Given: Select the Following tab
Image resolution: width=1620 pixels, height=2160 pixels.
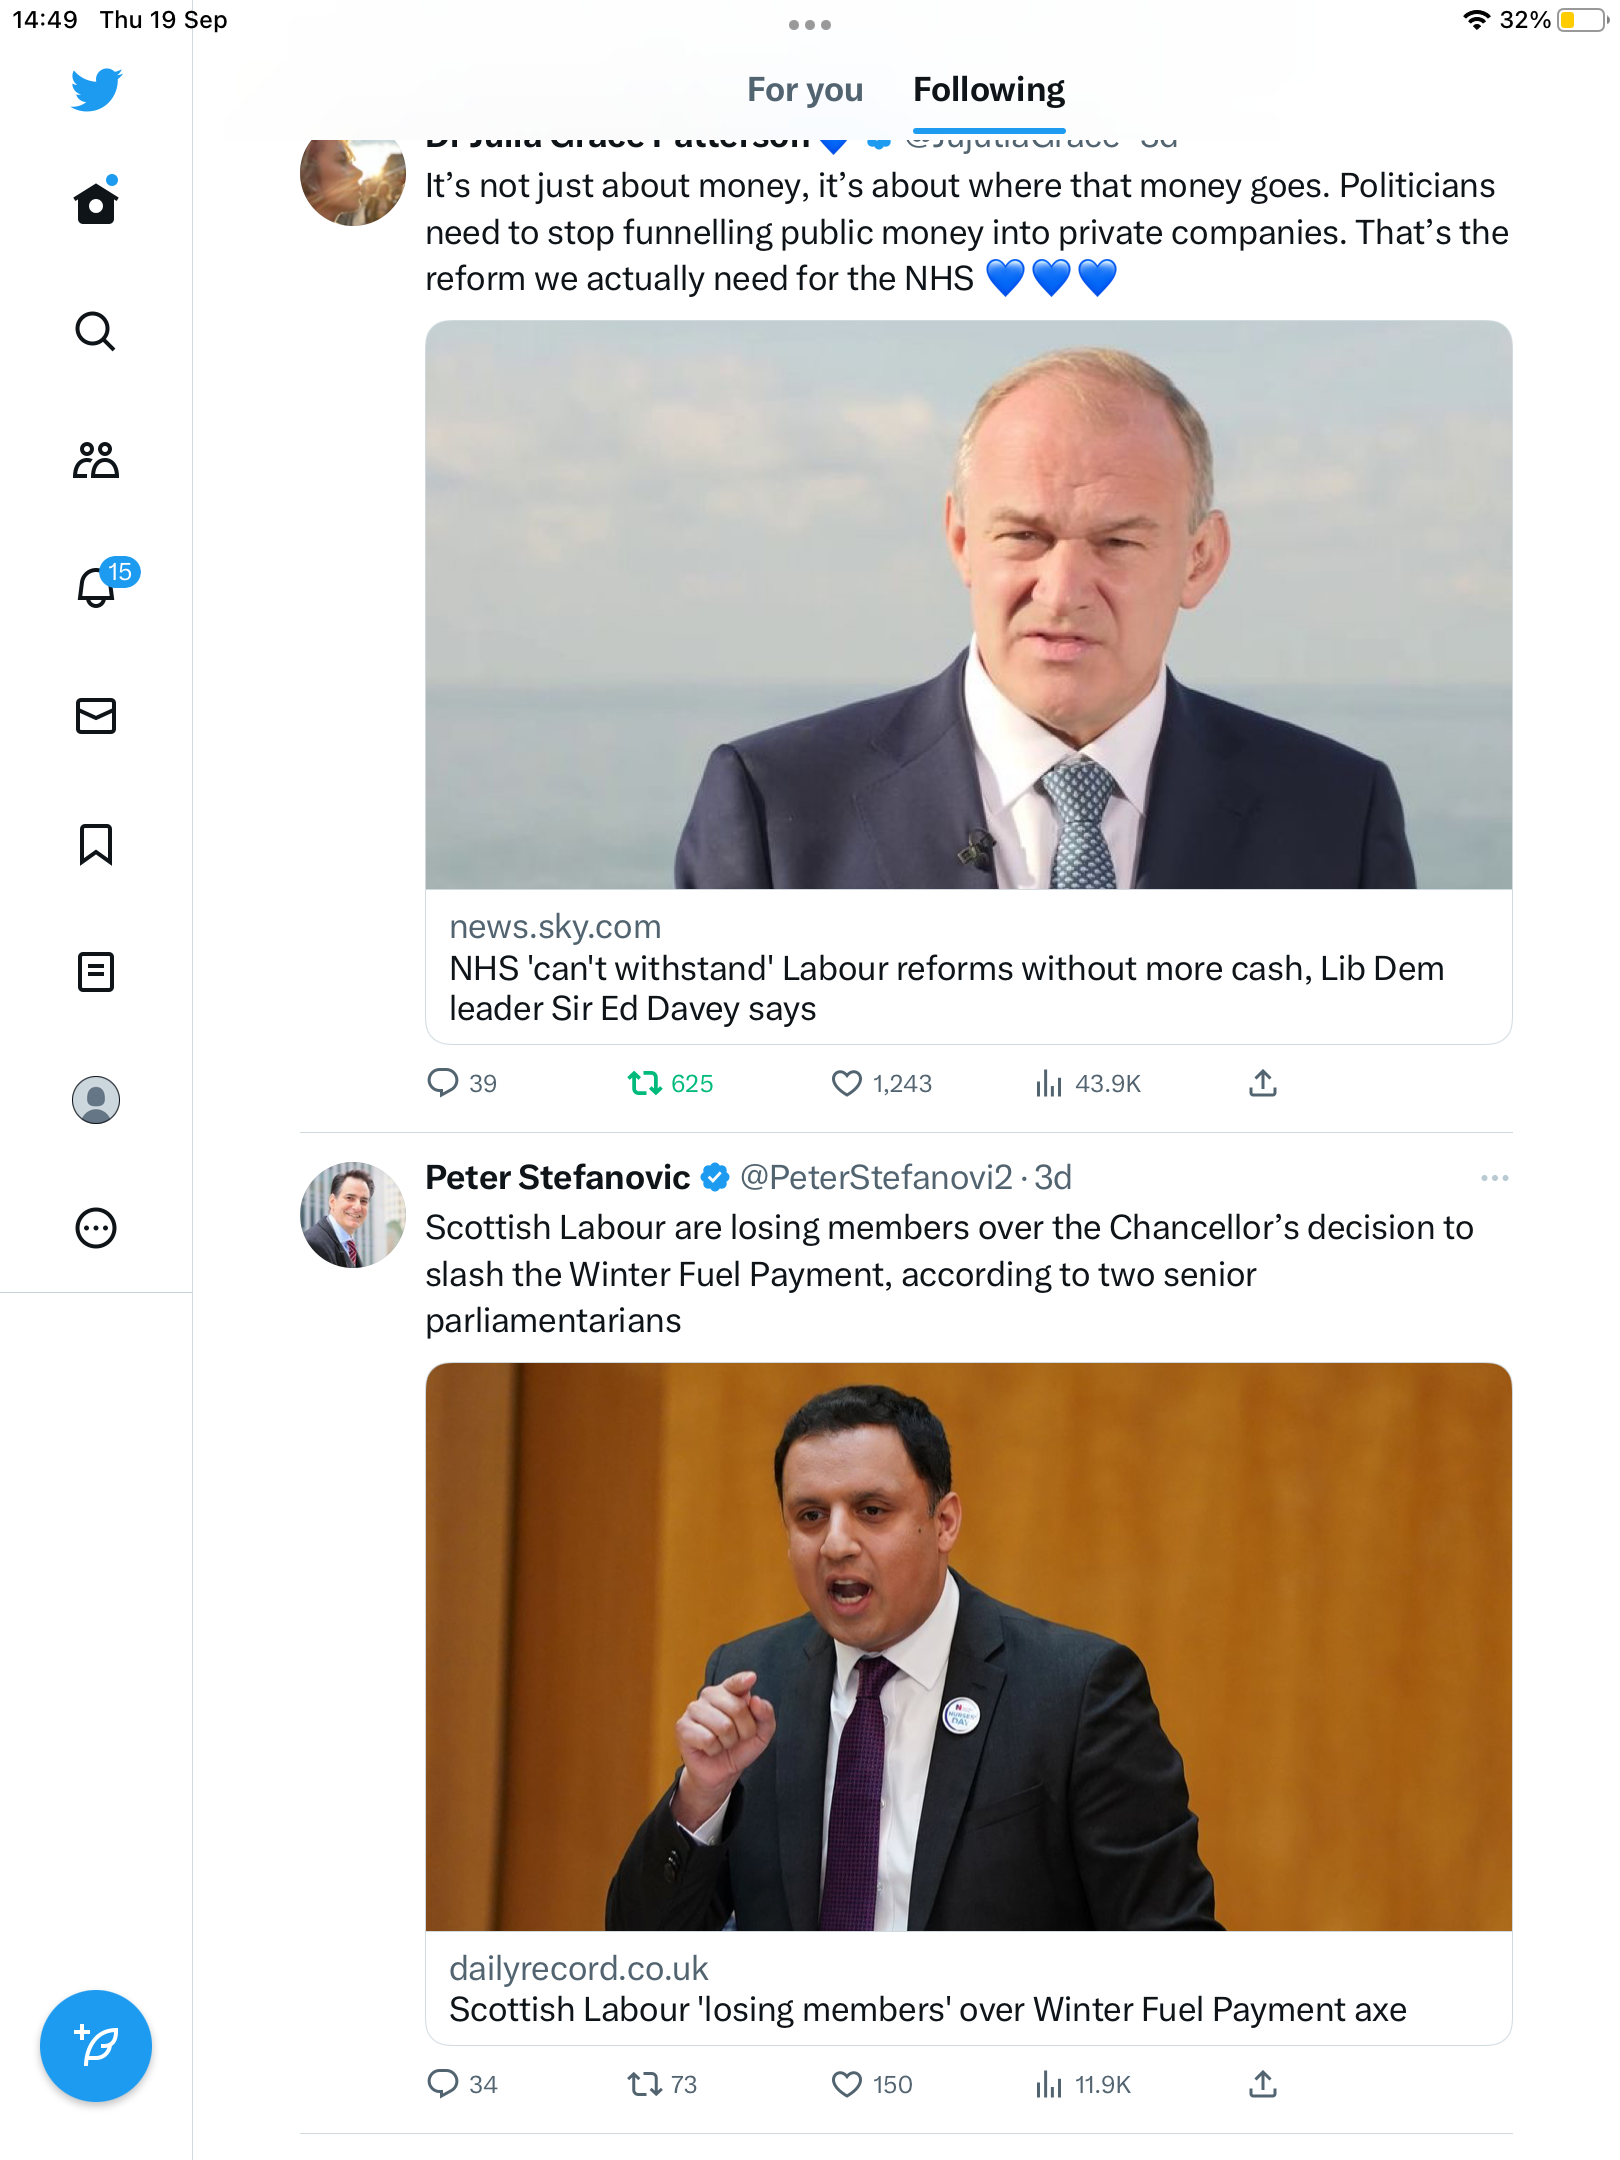Looking at the screenshot, I should click(x=988, y=90).
